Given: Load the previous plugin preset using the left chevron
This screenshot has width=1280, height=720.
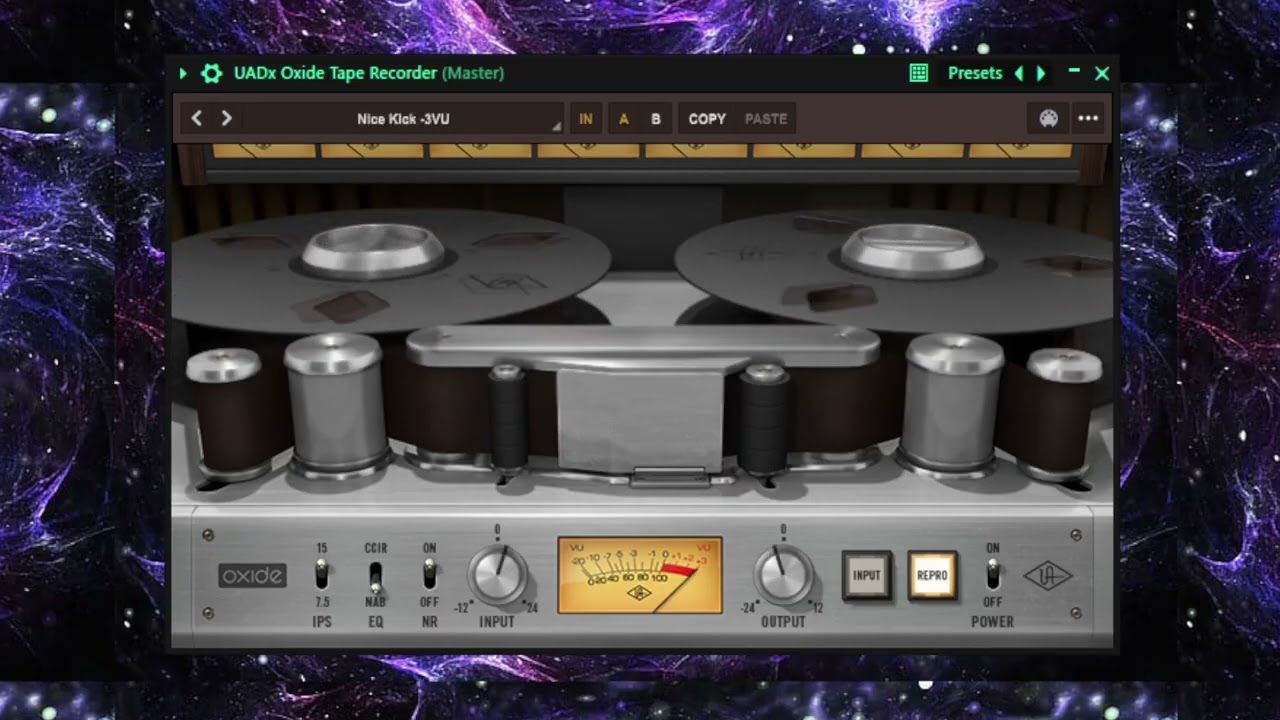Looking at the screenshot, I should point(197,118).
